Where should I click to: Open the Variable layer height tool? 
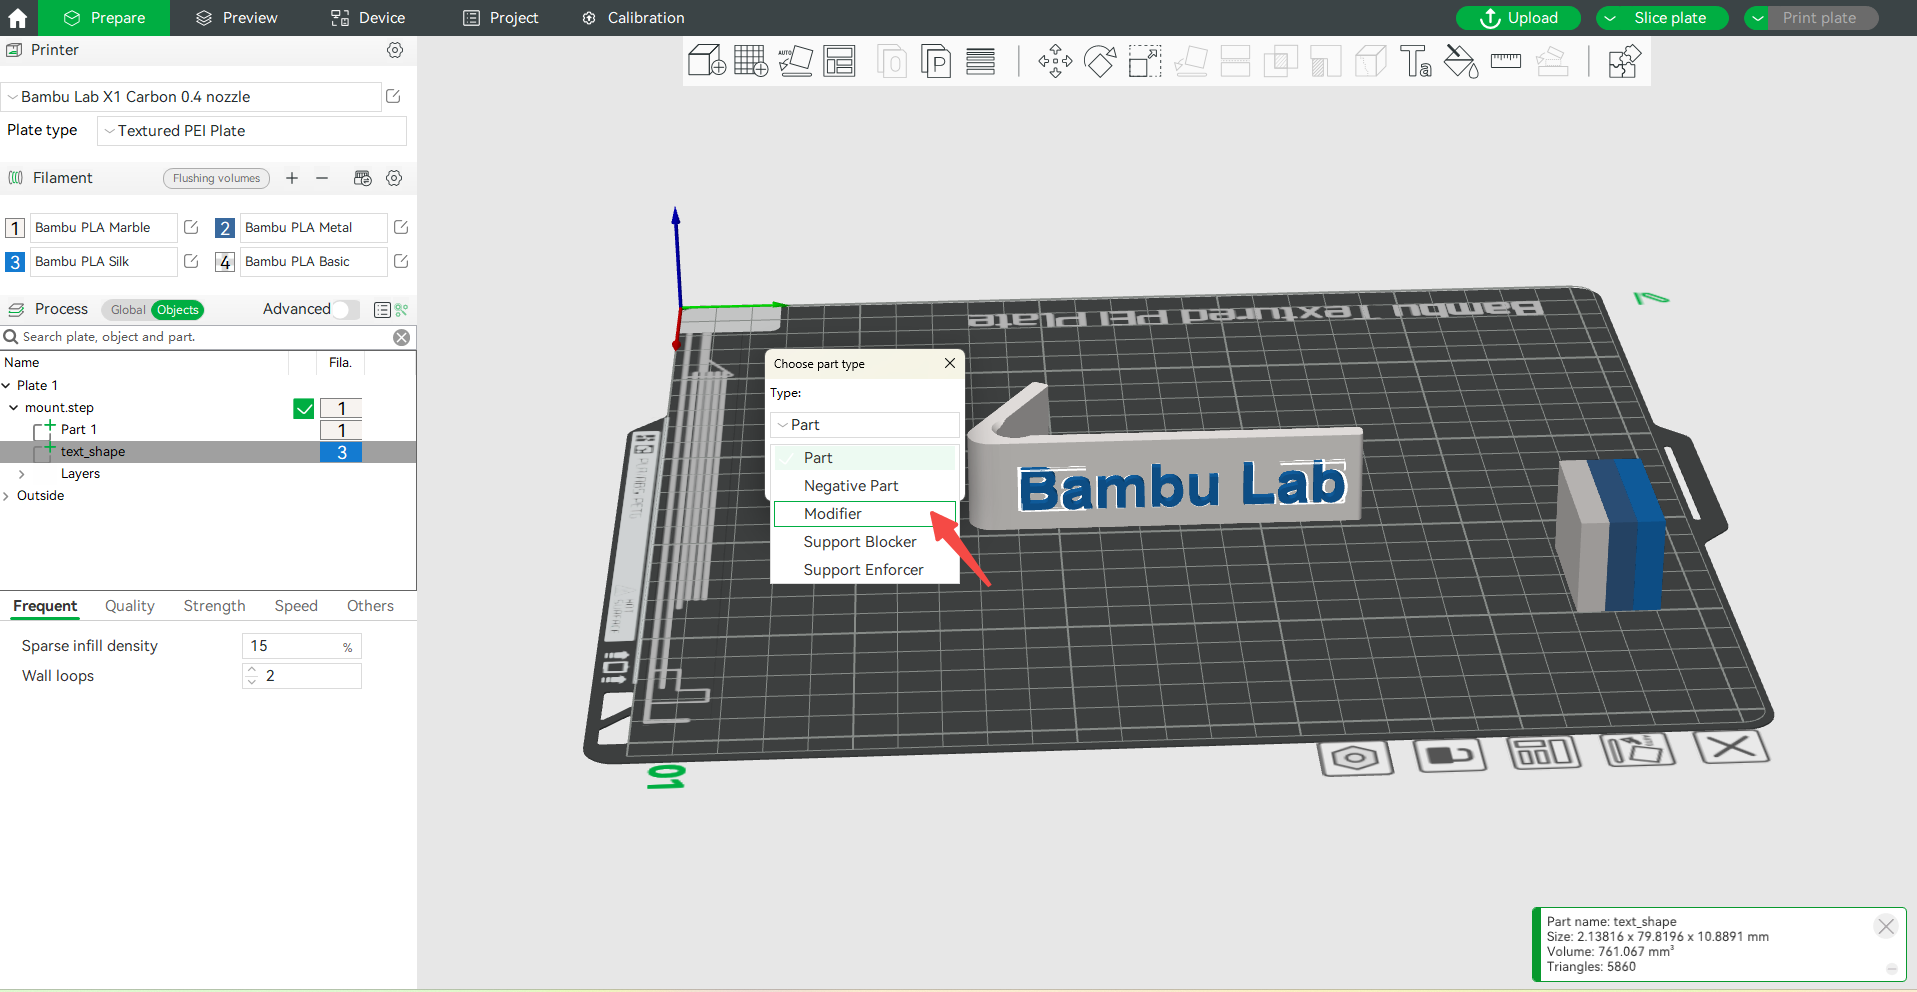point(980,61)
